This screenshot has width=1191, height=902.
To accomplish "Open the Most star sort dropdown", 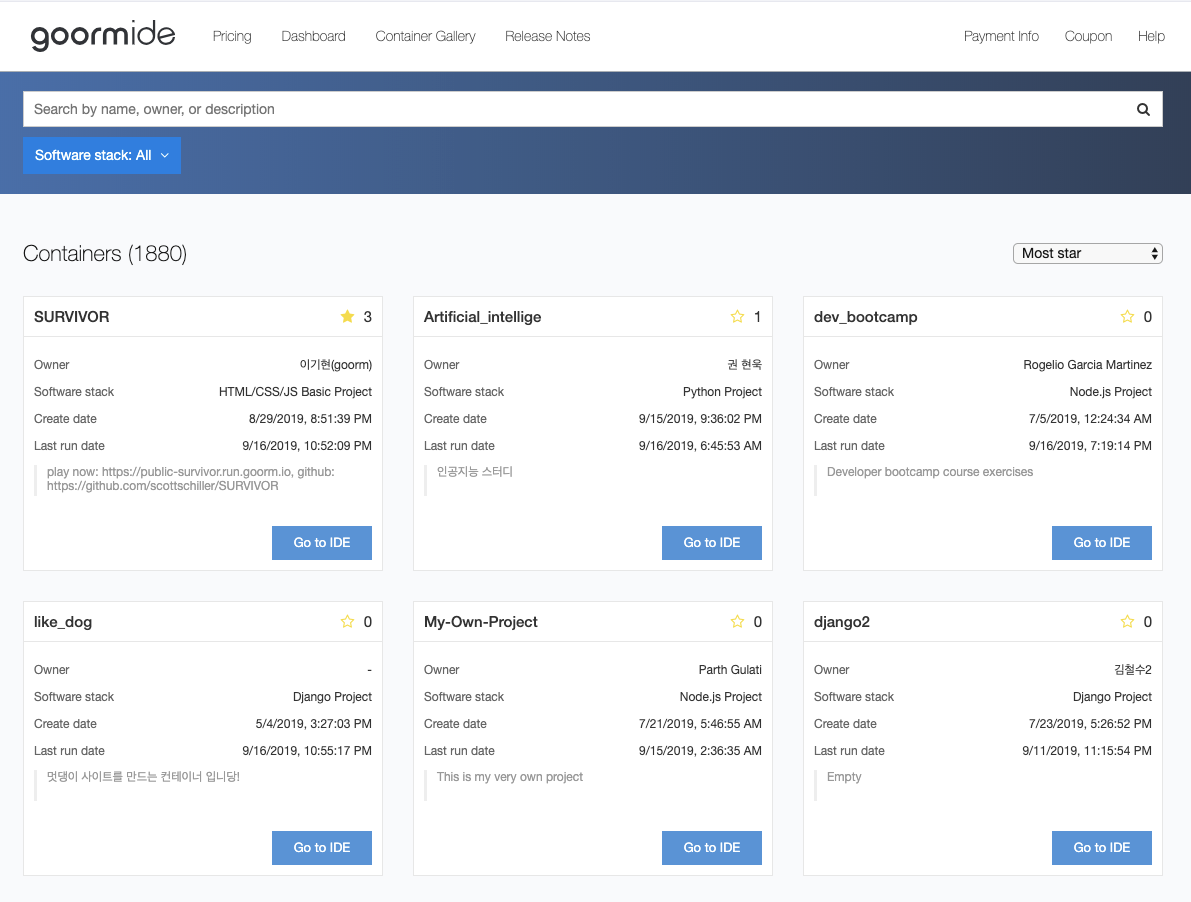I will click(x=1087, y=254).
